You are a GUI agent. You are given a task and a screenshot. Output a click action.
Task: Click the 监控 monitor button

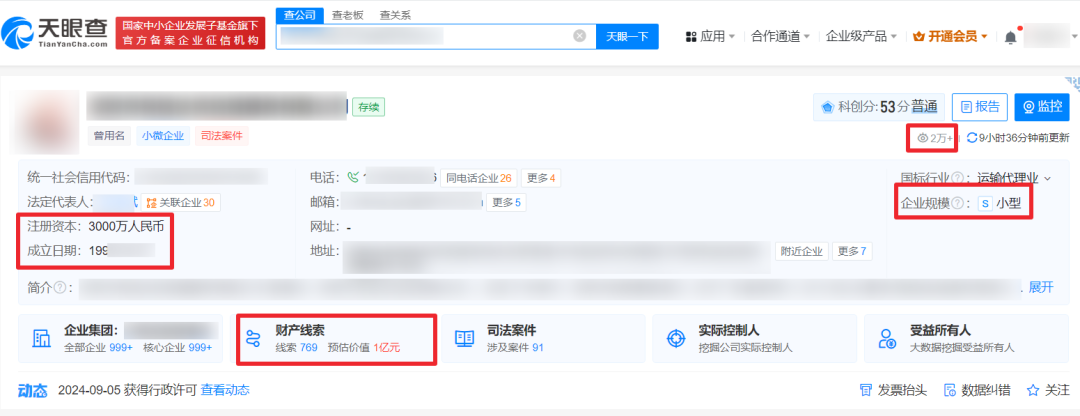[1041, 107]
